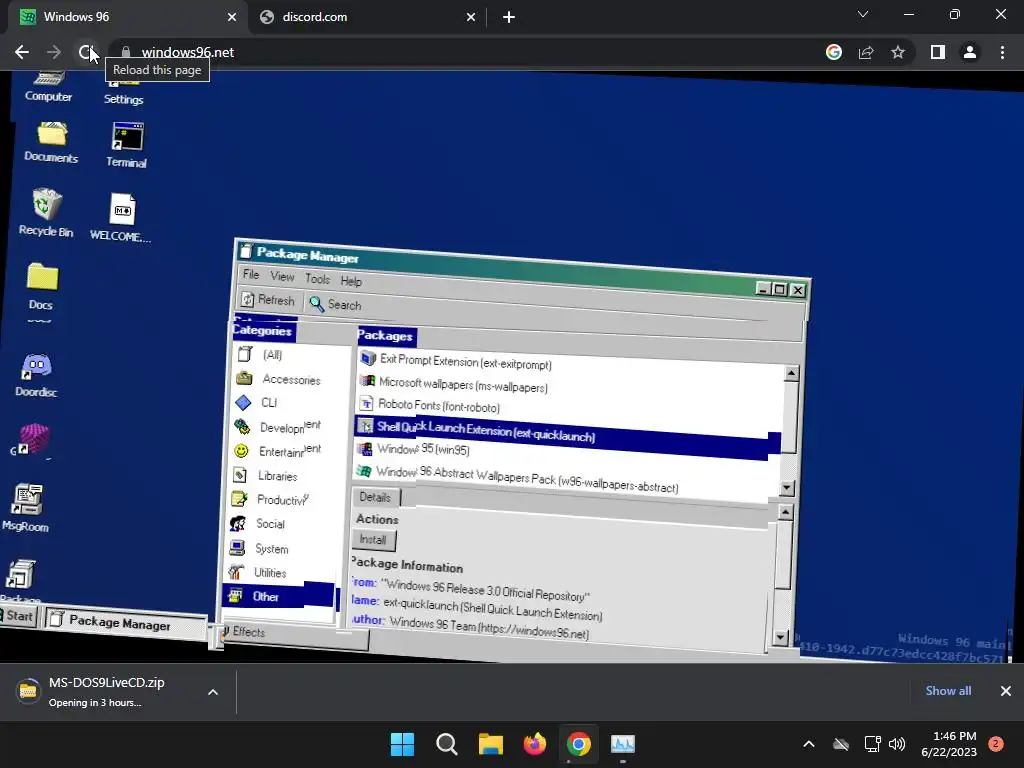Launch the Terminal desktop icon
This screenshot has height=768, width=1024.
pos(127,145)
